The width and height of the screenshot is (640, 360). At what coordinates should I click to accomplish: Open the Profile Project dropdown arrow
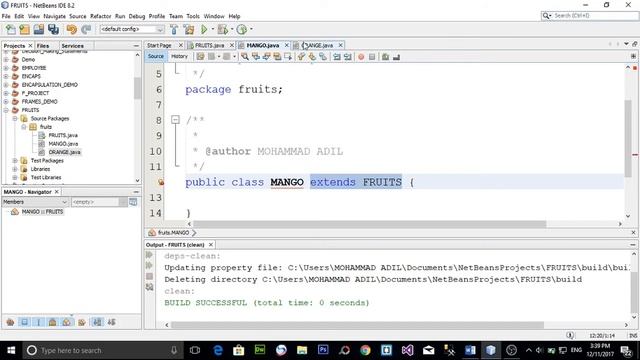251,29
